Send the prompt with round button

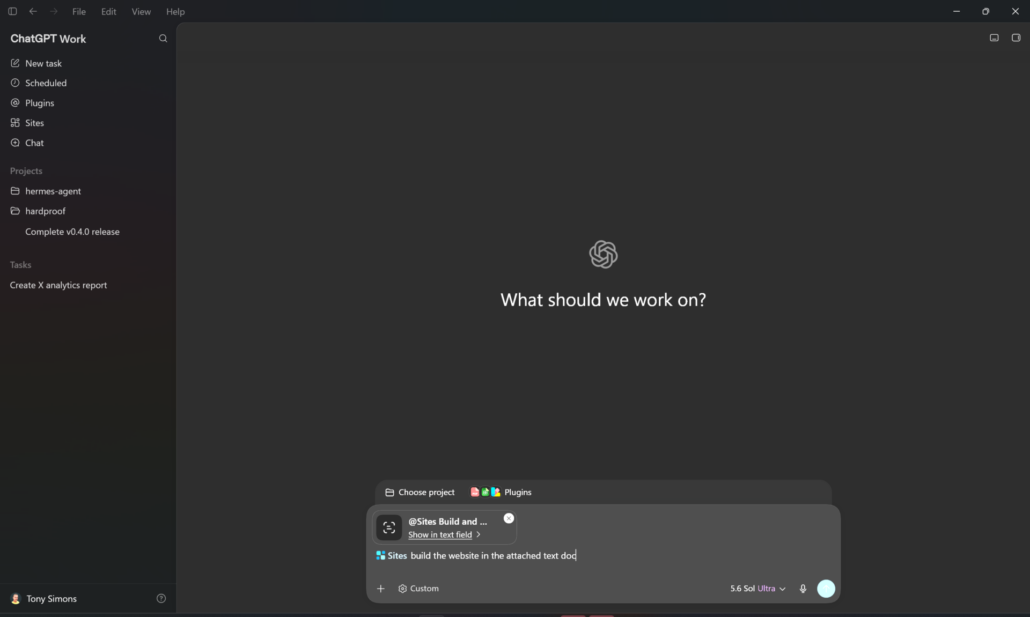(826, 588)
